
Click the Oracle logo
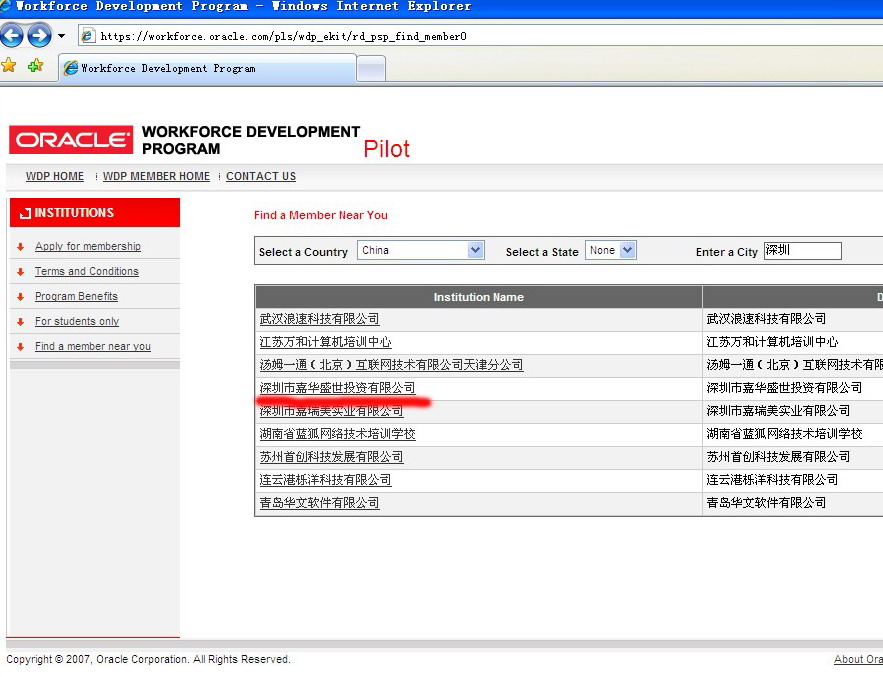click(71, 140)
